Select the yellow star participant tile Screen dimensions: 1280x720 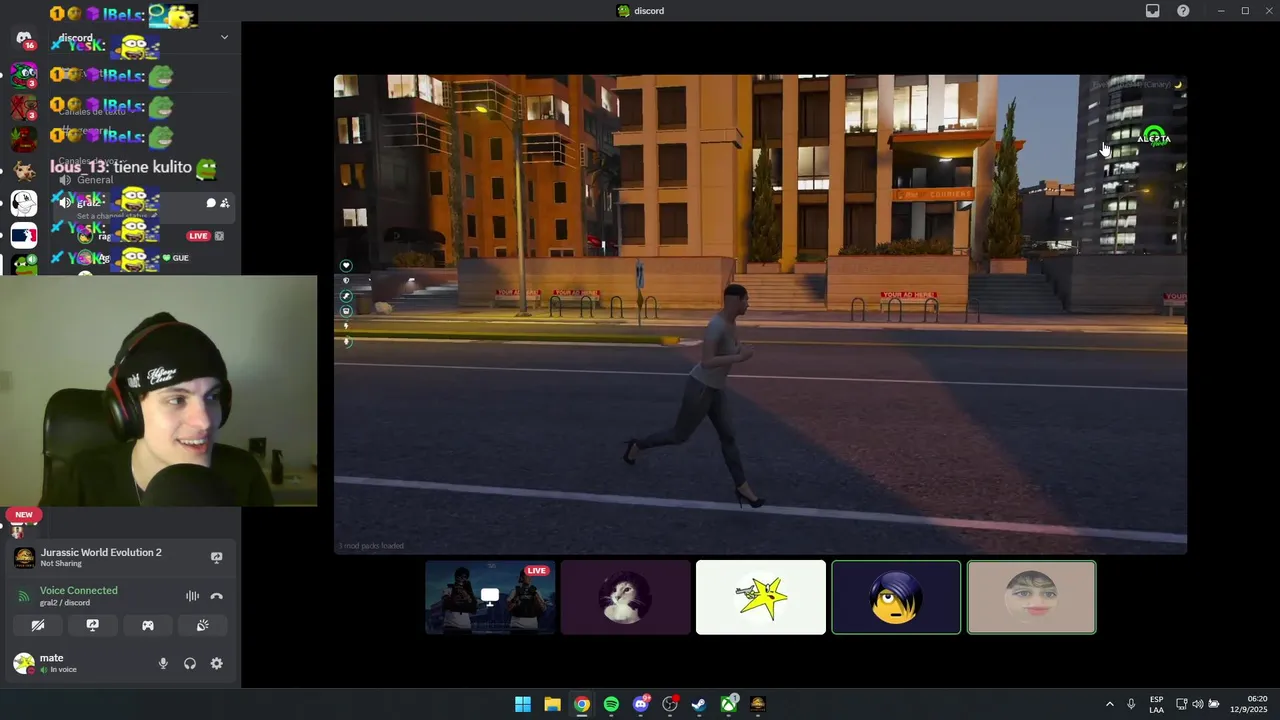pos(761,597)
